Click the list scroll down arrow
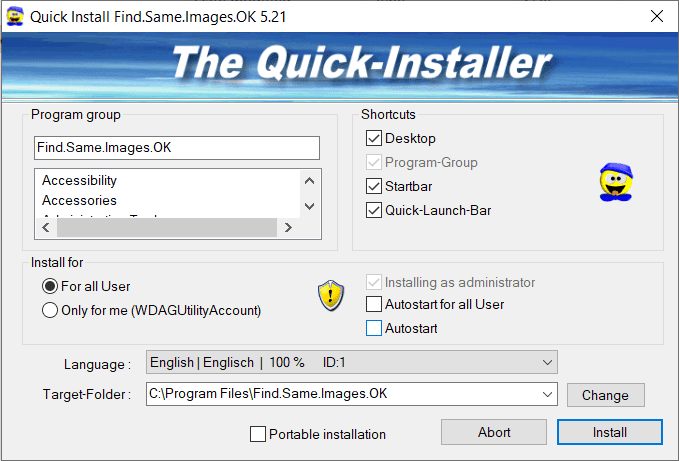This screenshot has width=679, height=461. pos(309,206)
